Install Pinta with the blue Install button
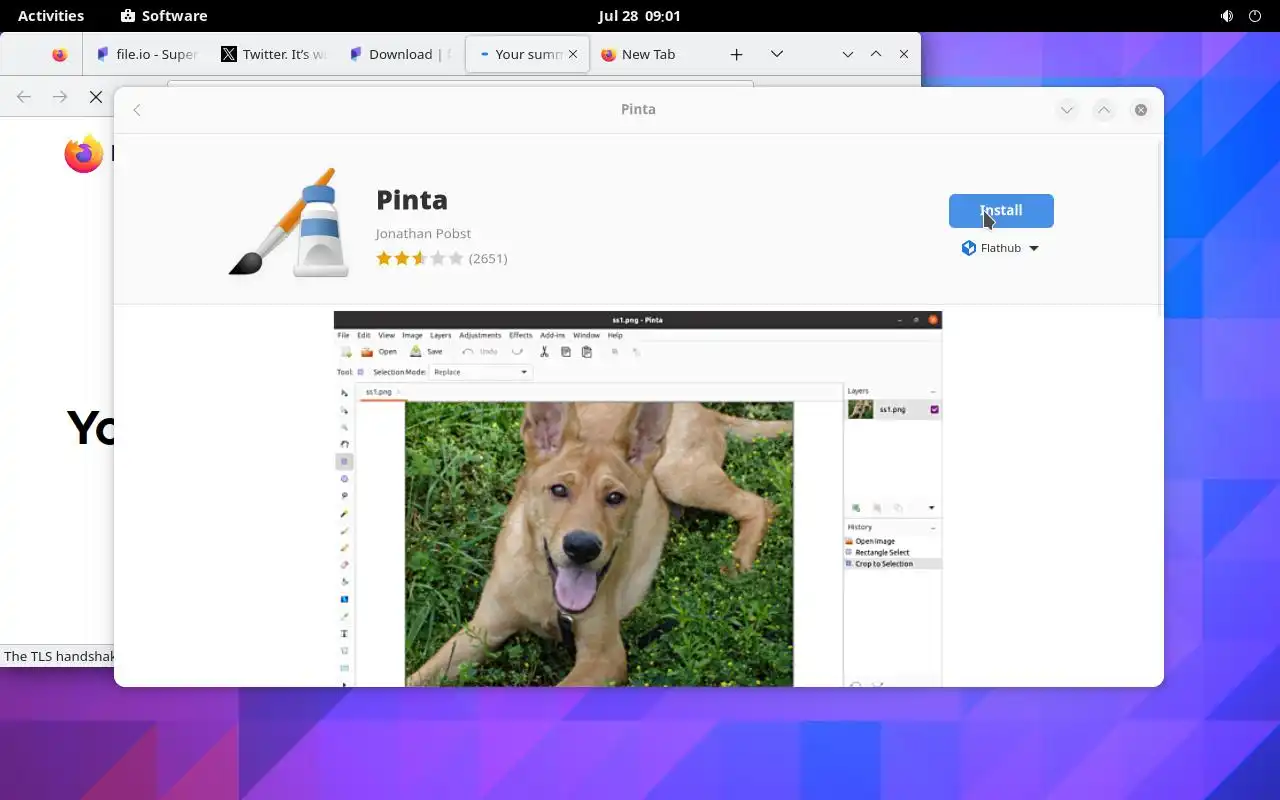 point(1001,211)
